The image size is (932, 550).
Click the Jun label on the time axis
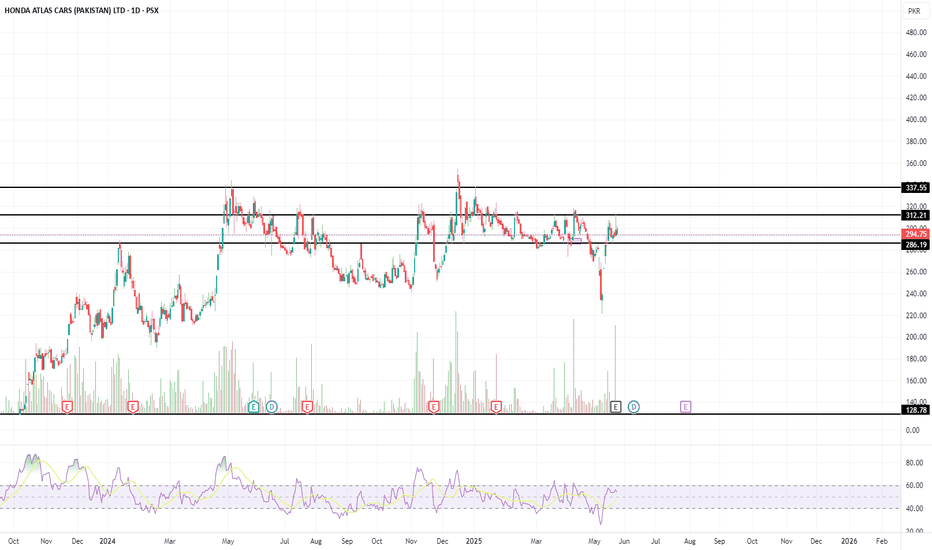tap(624, 541)
